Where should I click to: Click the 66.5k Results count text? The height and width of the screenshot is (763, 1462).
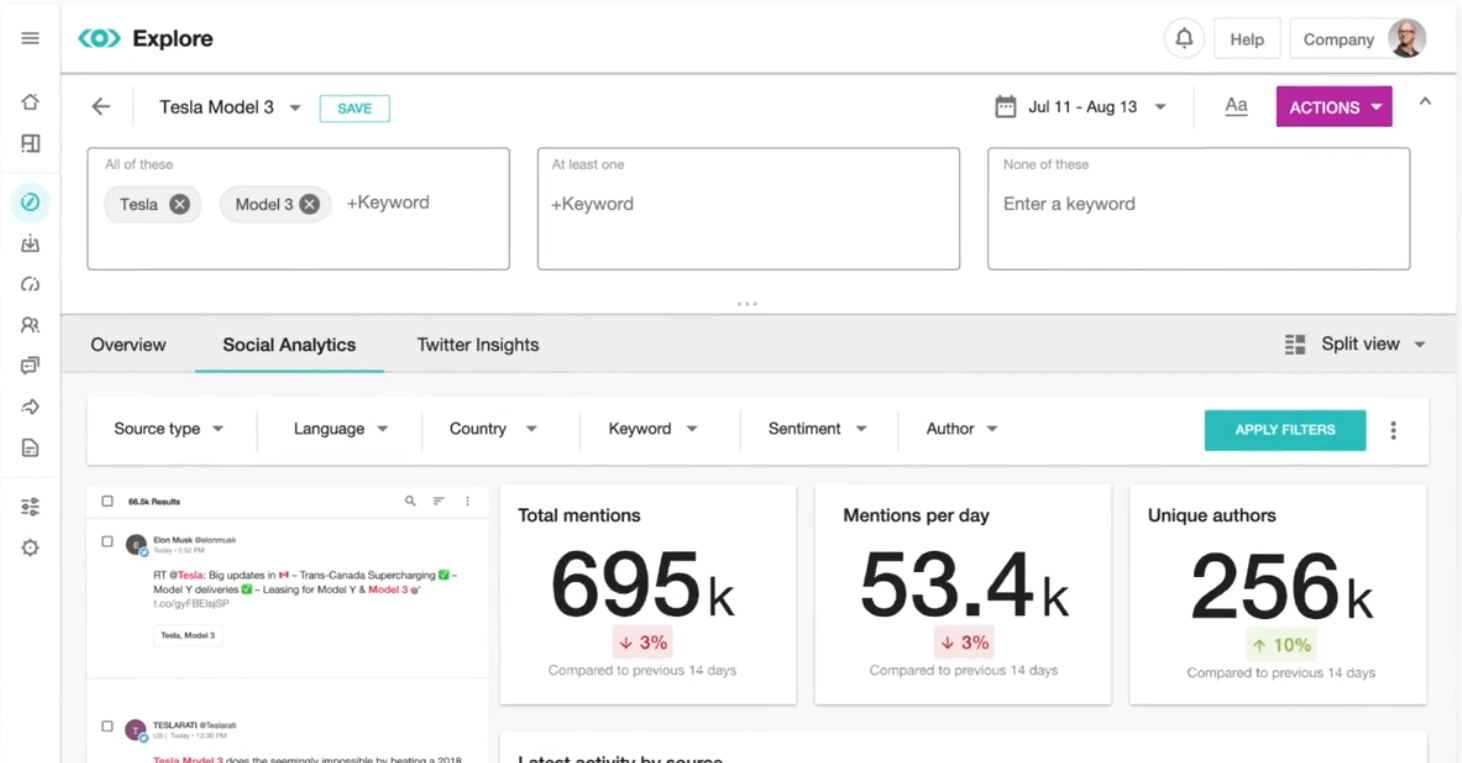click(x=154, y=502)
